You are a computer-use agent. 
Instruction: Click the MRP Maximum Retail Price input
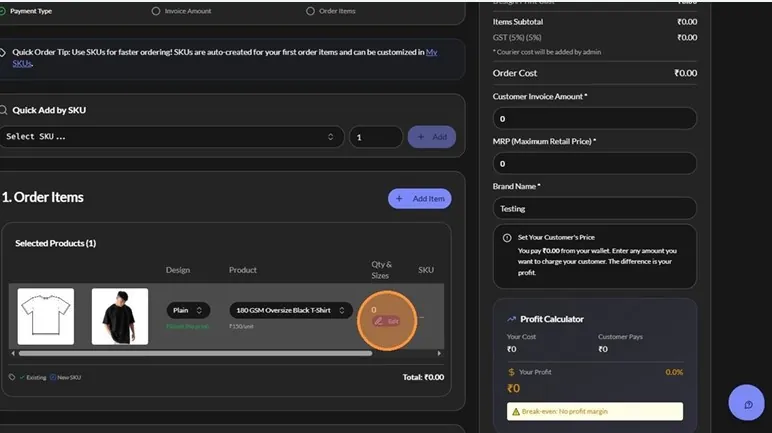coord(595,164)
